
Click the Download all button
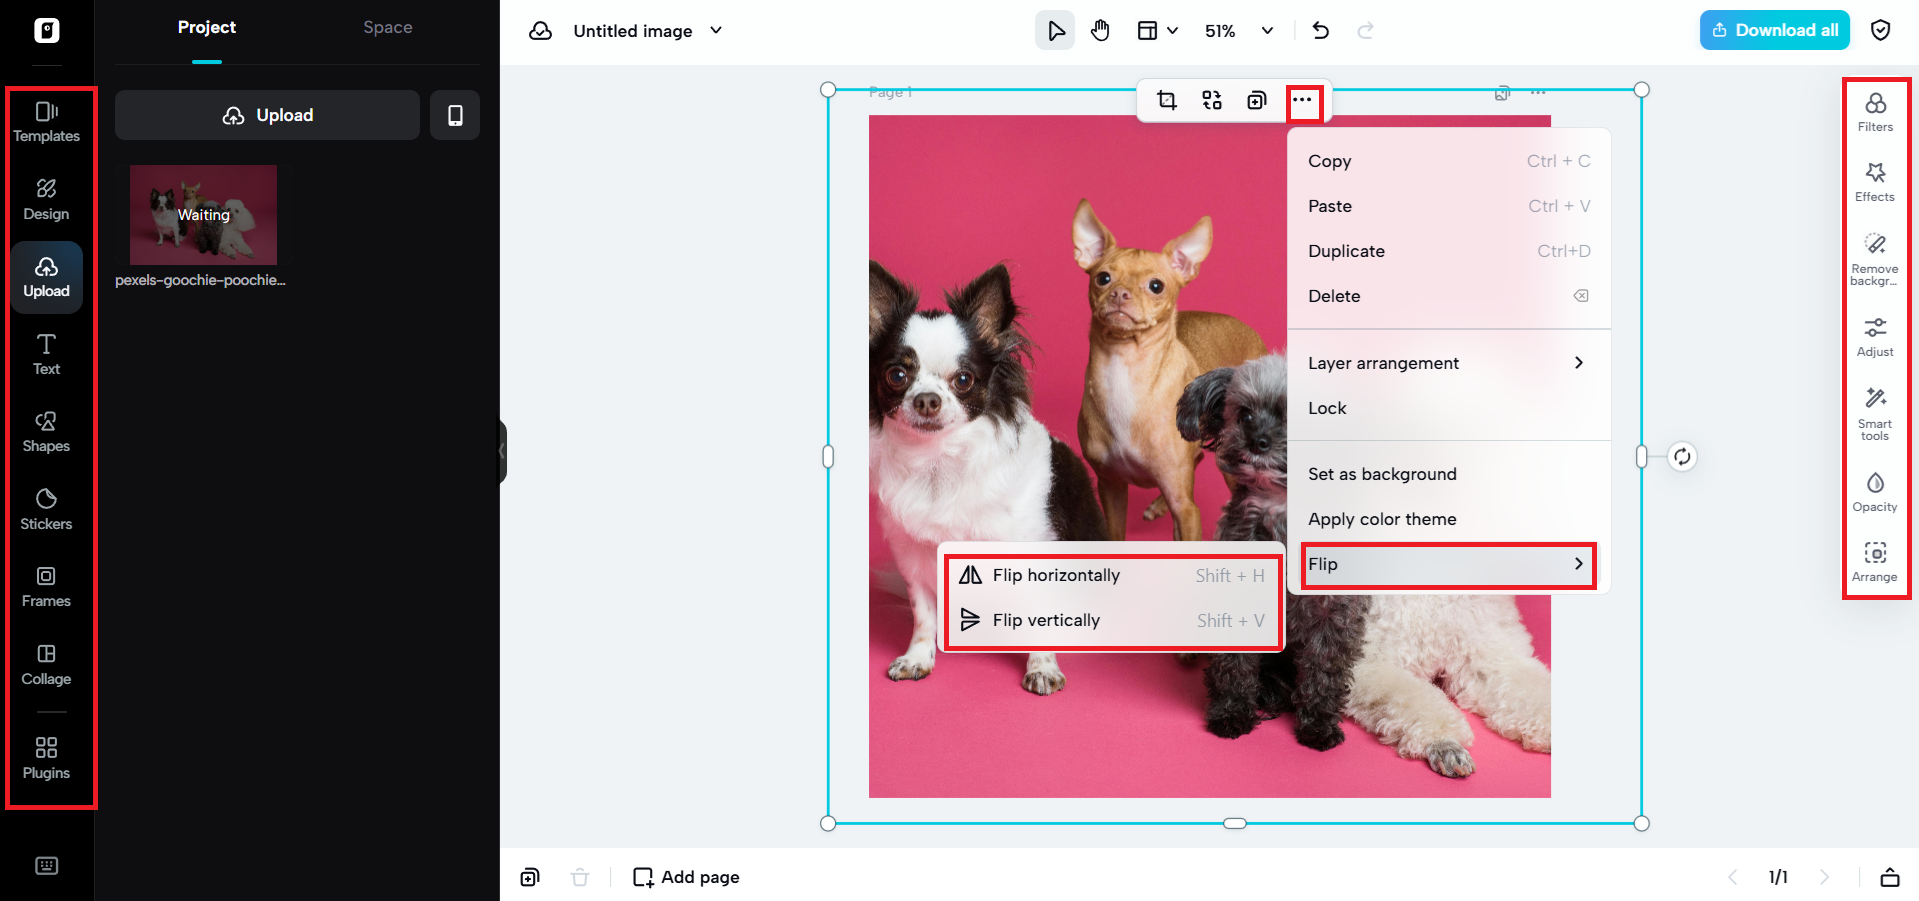pos(1774,30)
